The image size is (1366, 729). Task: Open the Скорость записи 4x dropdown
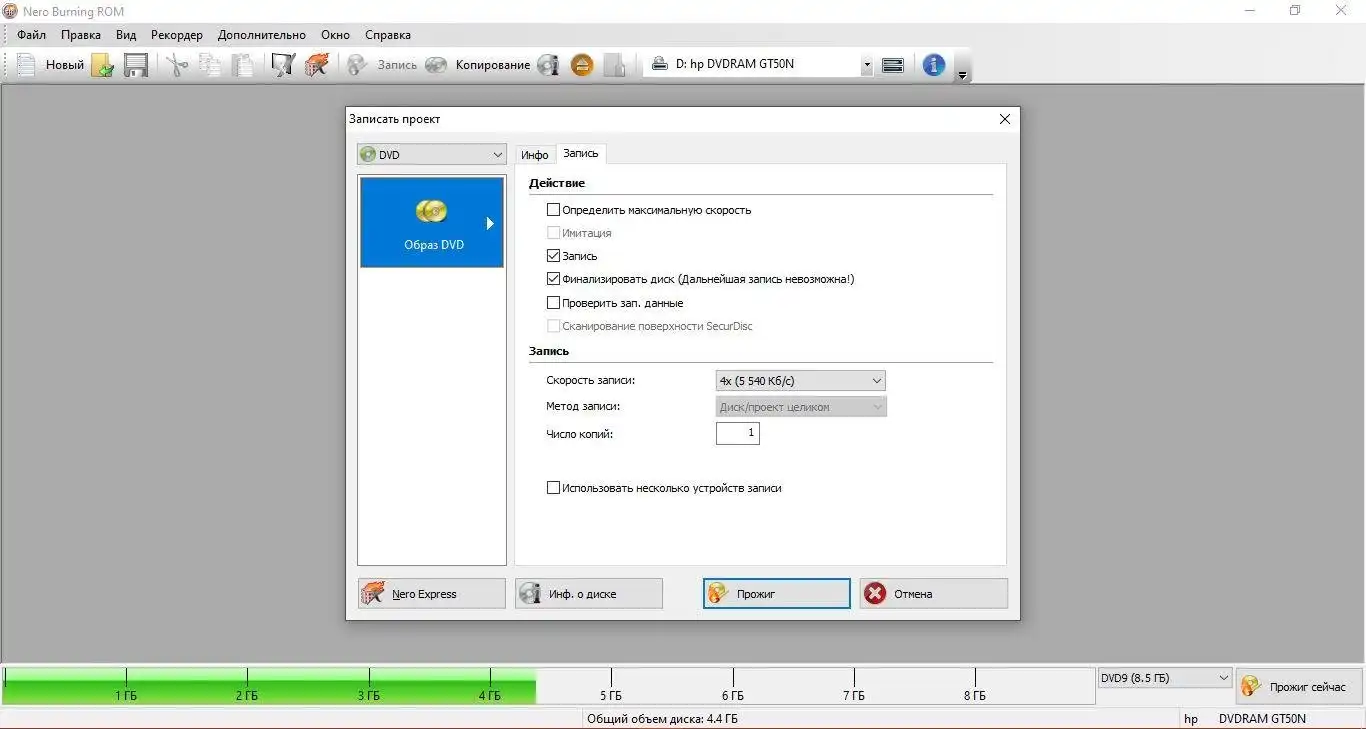coord(801,381)
